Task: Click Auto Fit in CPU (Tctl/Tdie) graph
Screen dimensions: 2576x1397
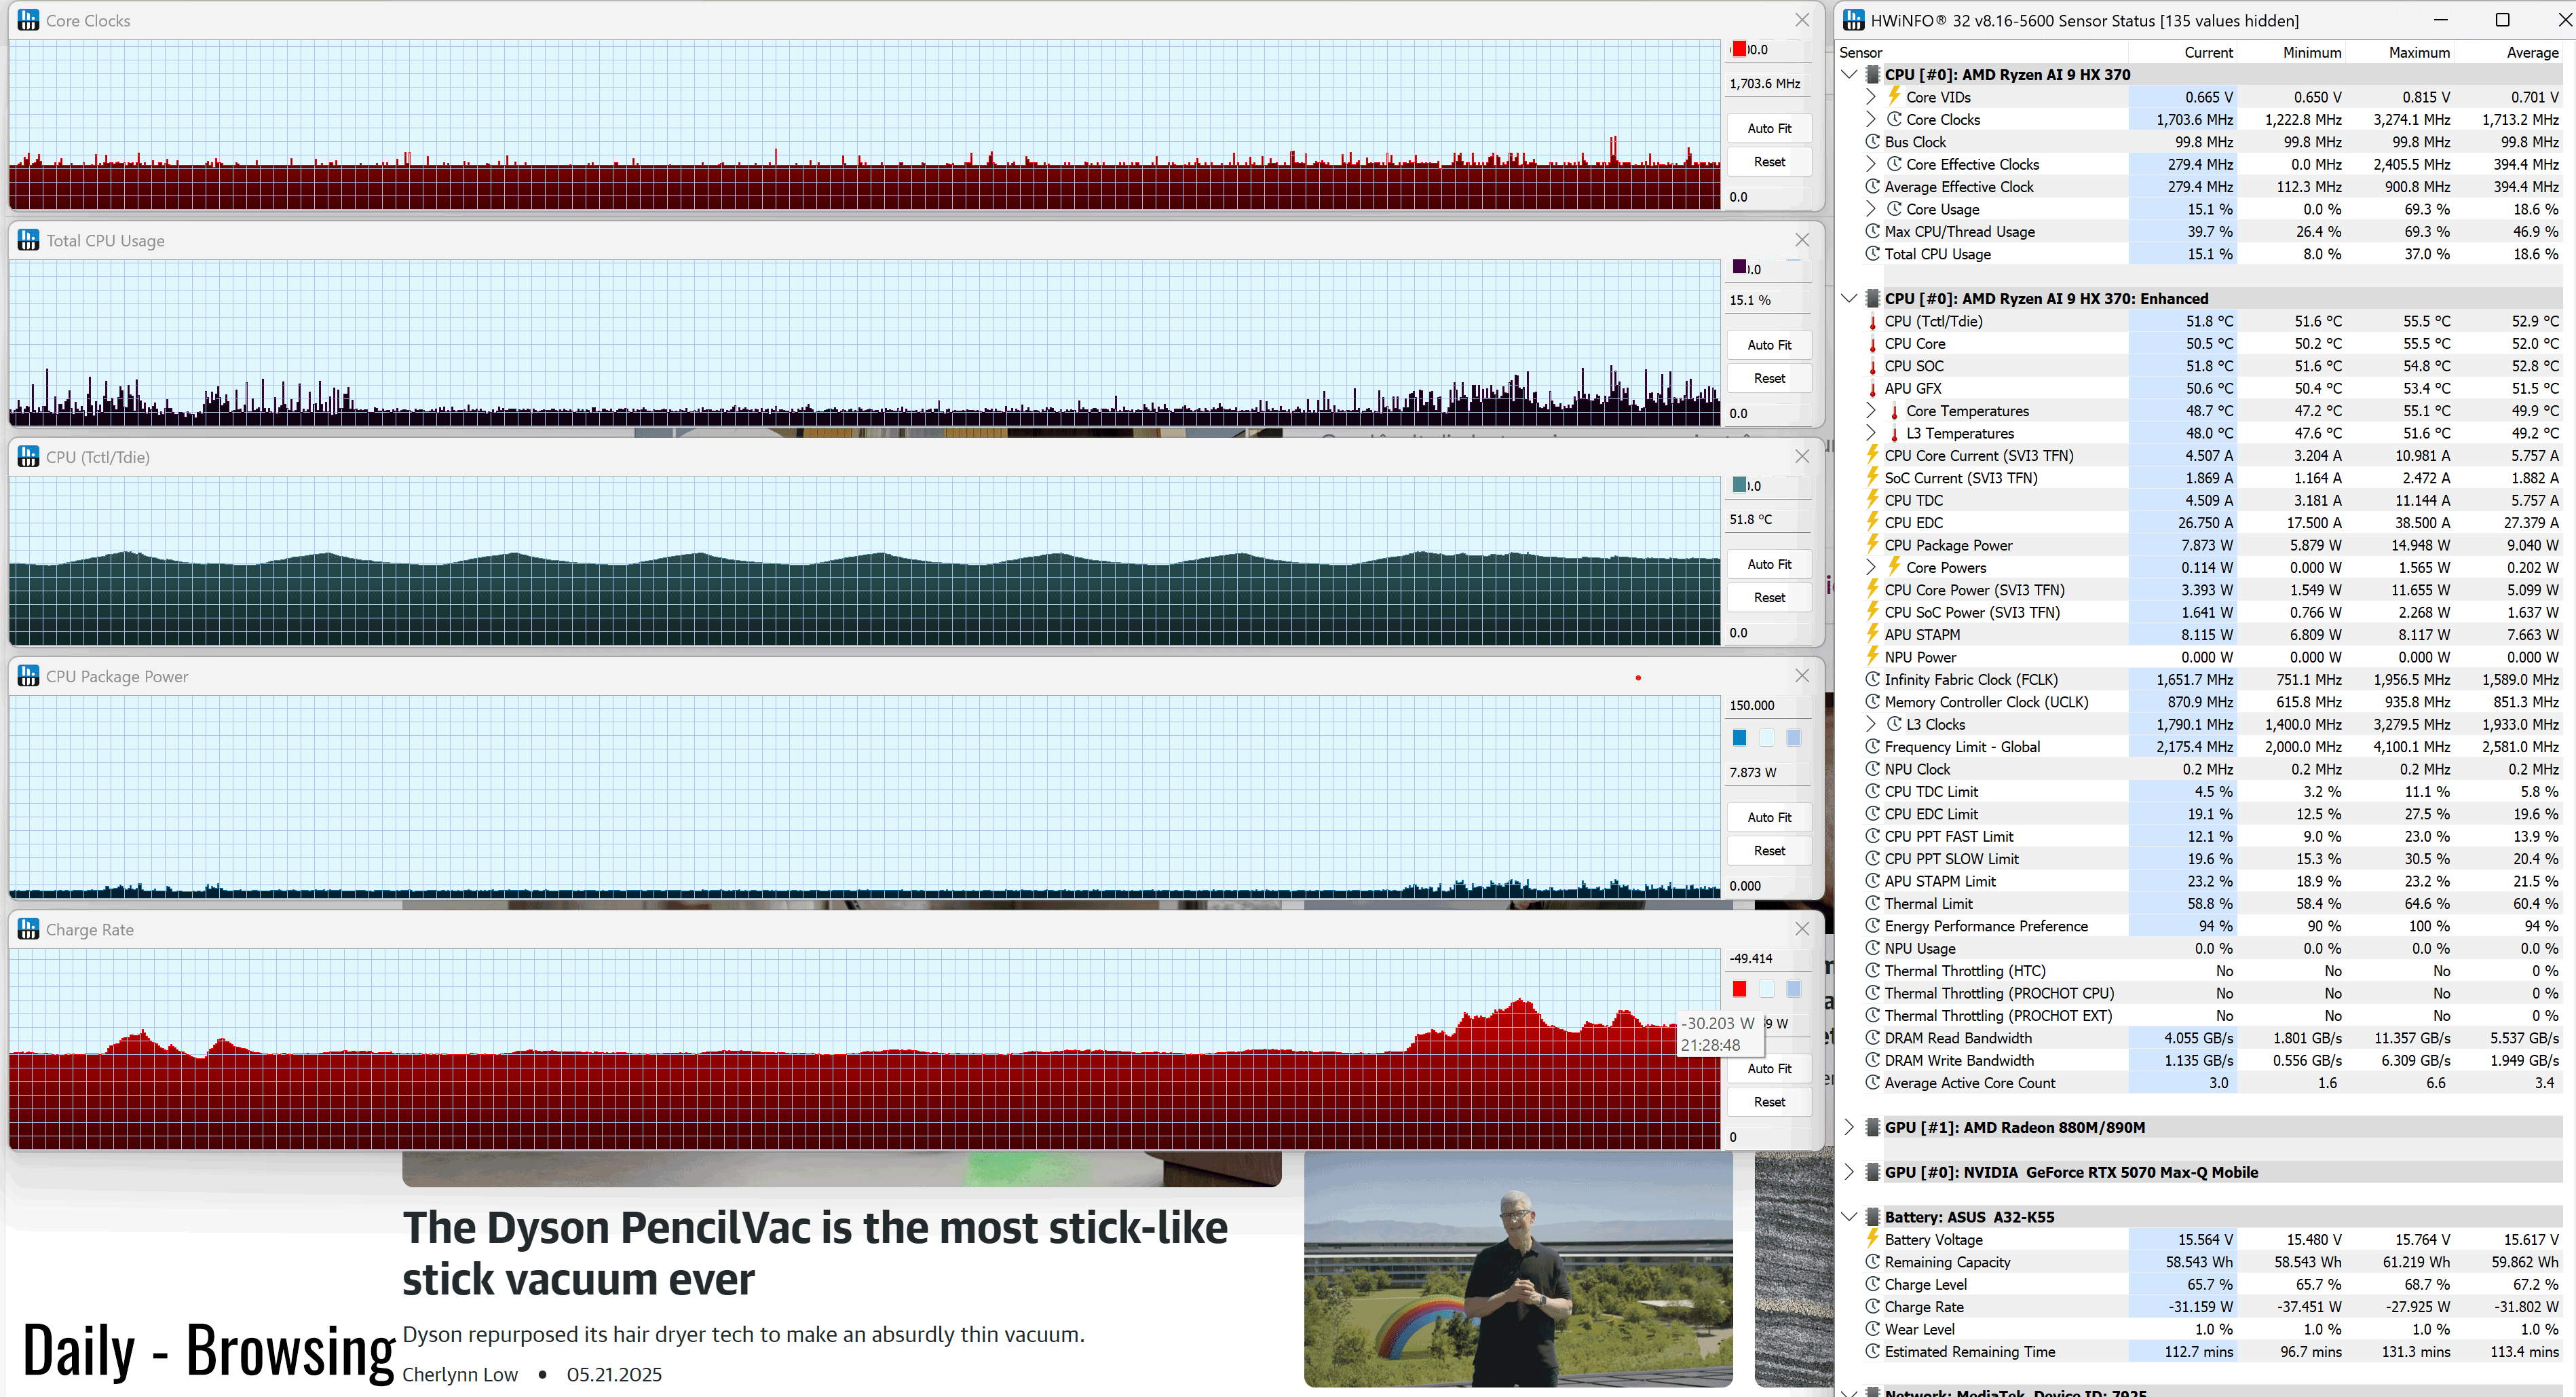Action: (x=1769, y=564)
